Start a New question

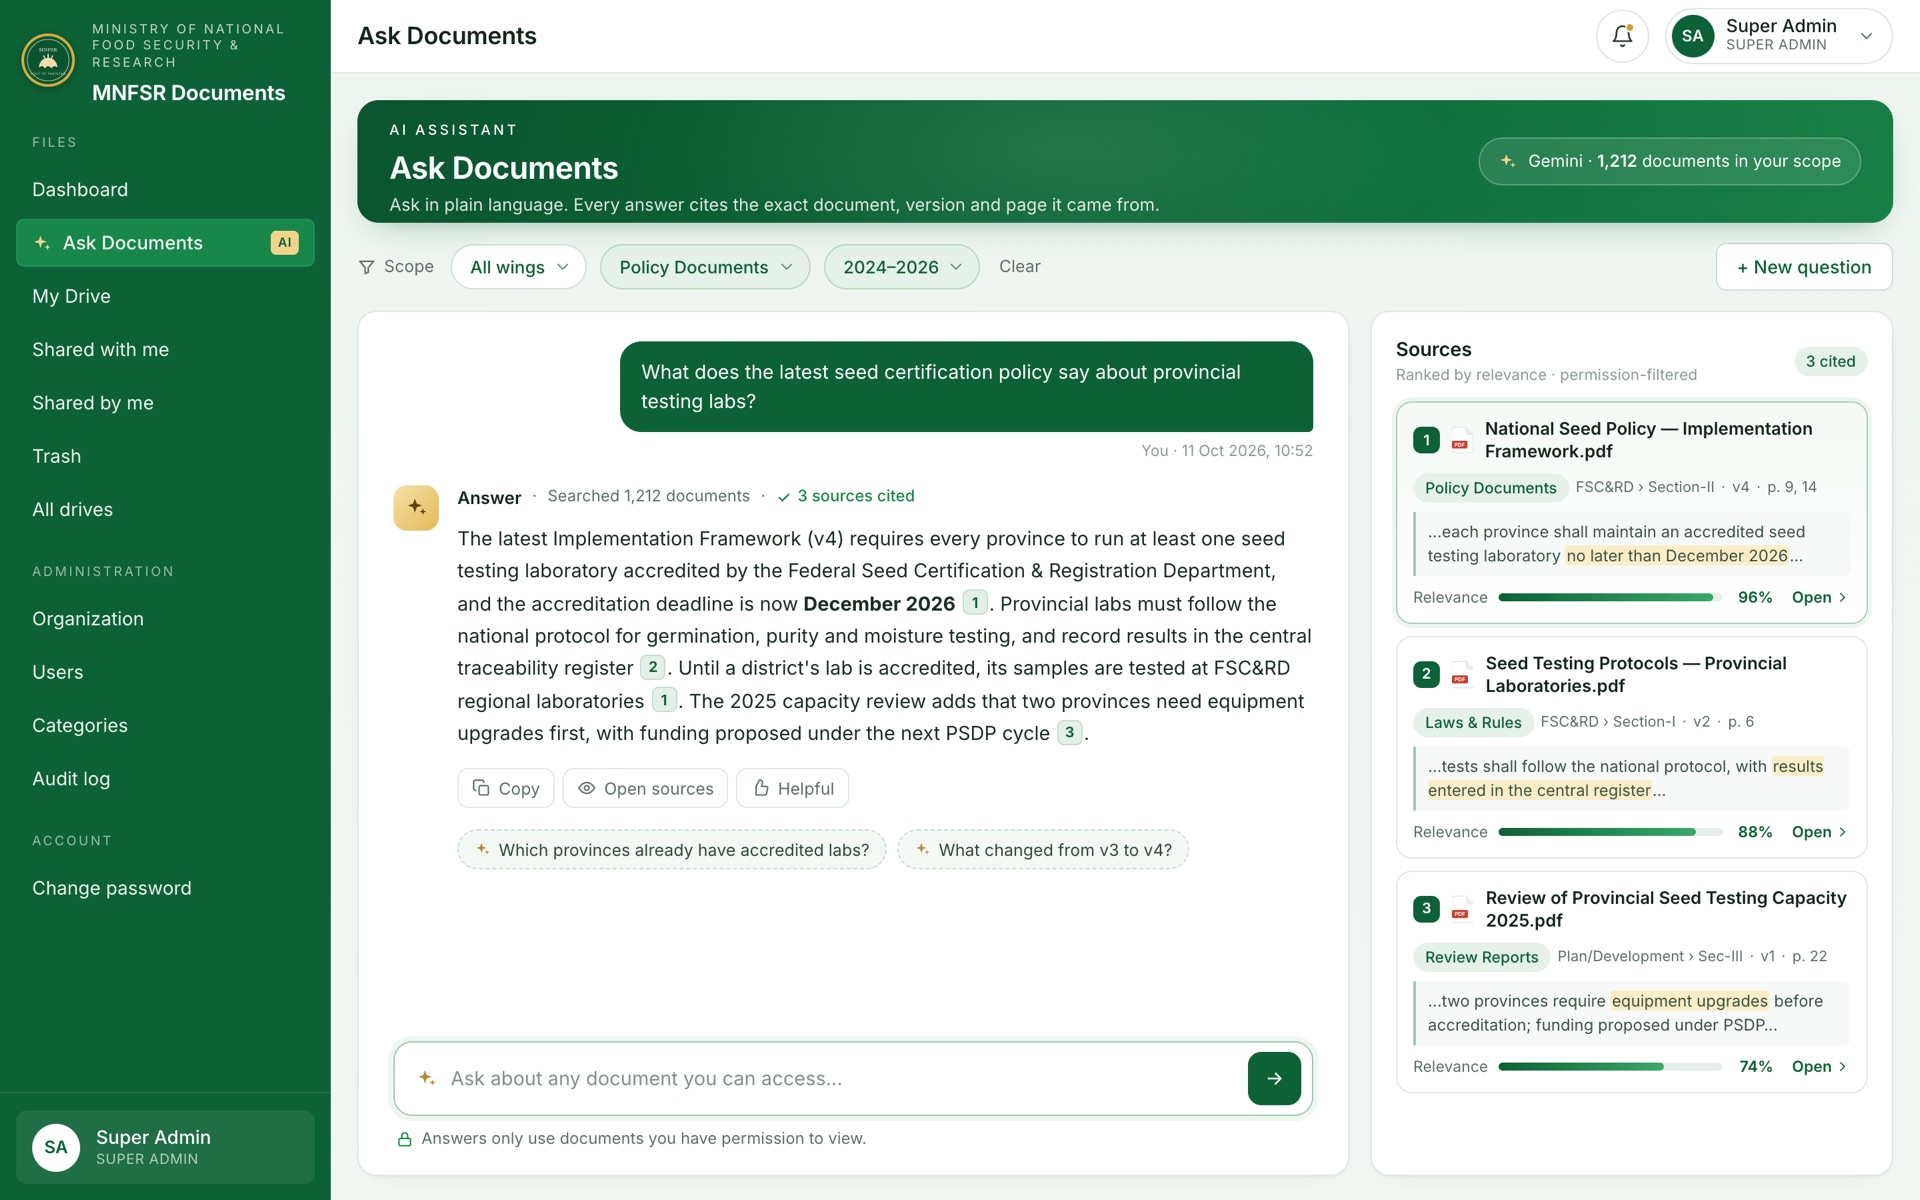[x=1804, y=267]
